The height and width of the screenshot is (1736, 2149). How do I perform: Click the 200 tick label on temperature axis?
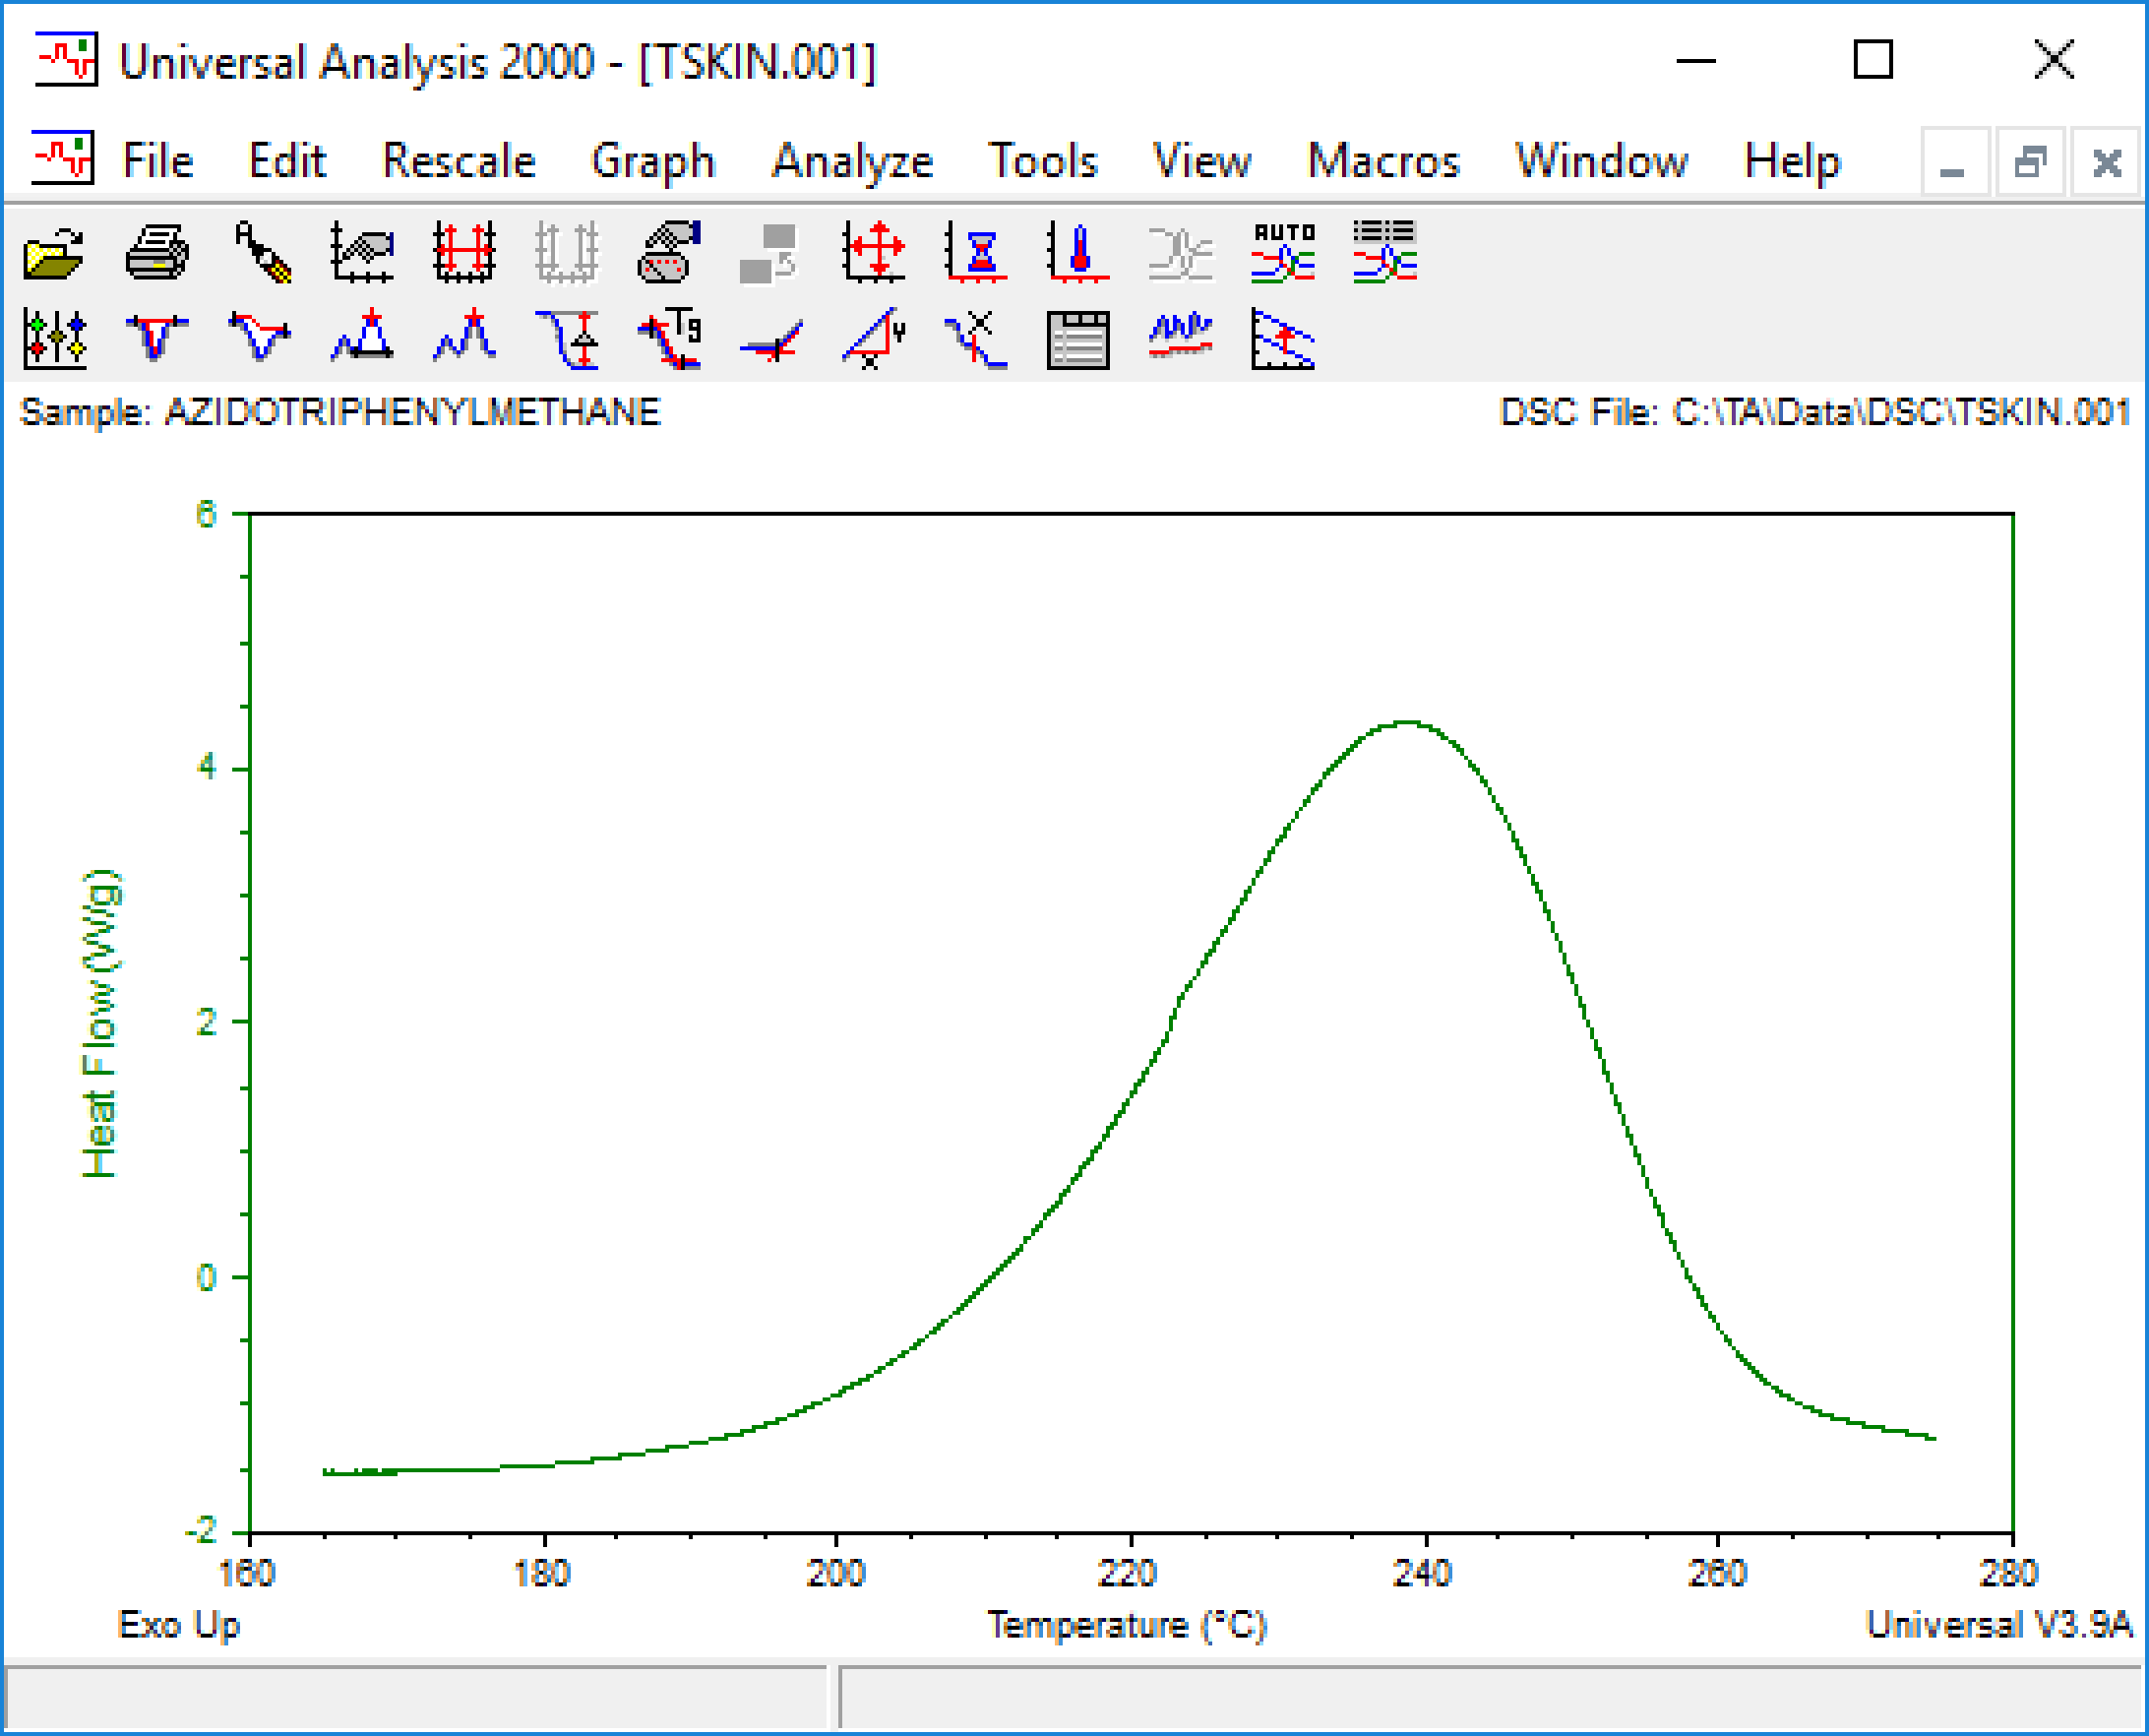coord(836,1574)
